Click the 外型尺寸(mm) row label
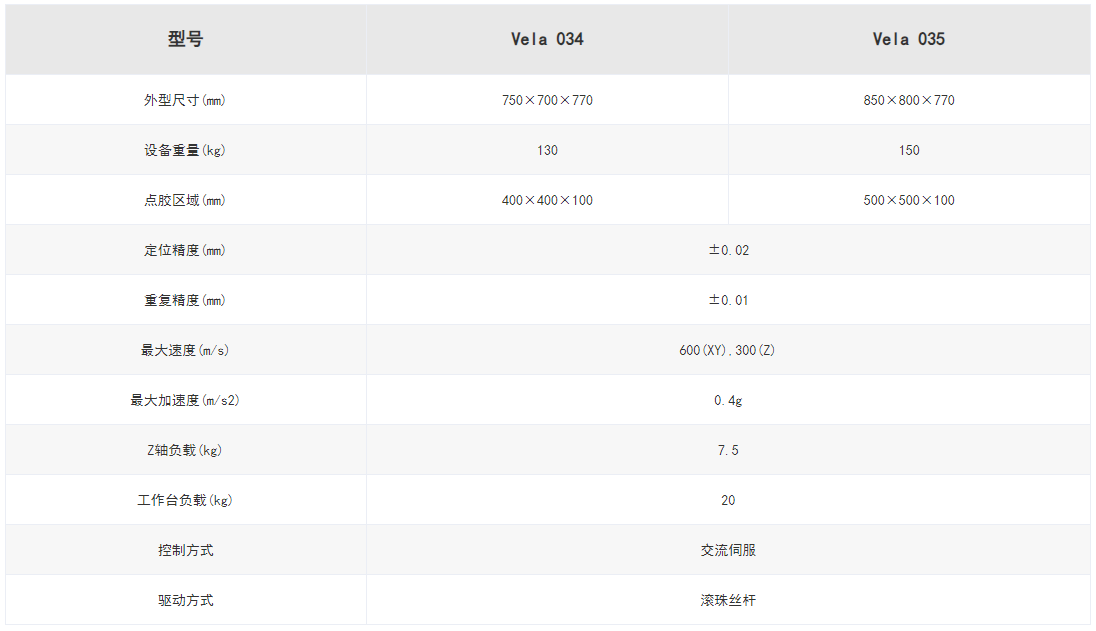This screenshot has height=631, width=1096. pyautogui.click(x=185, y=100)
